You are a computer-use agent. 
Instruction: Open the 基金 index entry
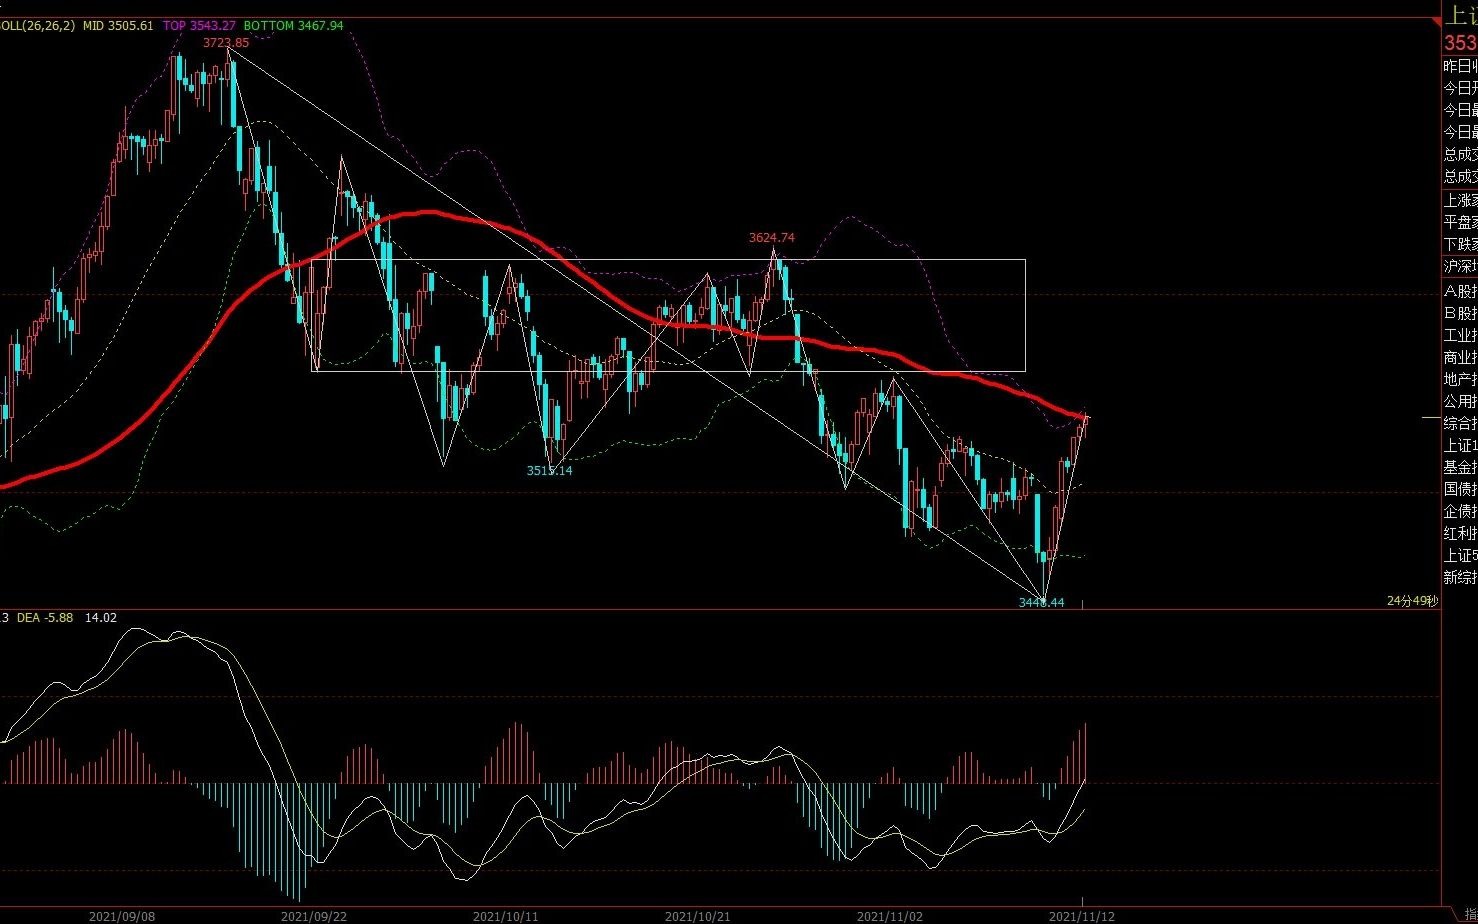tap(1460, 468)
